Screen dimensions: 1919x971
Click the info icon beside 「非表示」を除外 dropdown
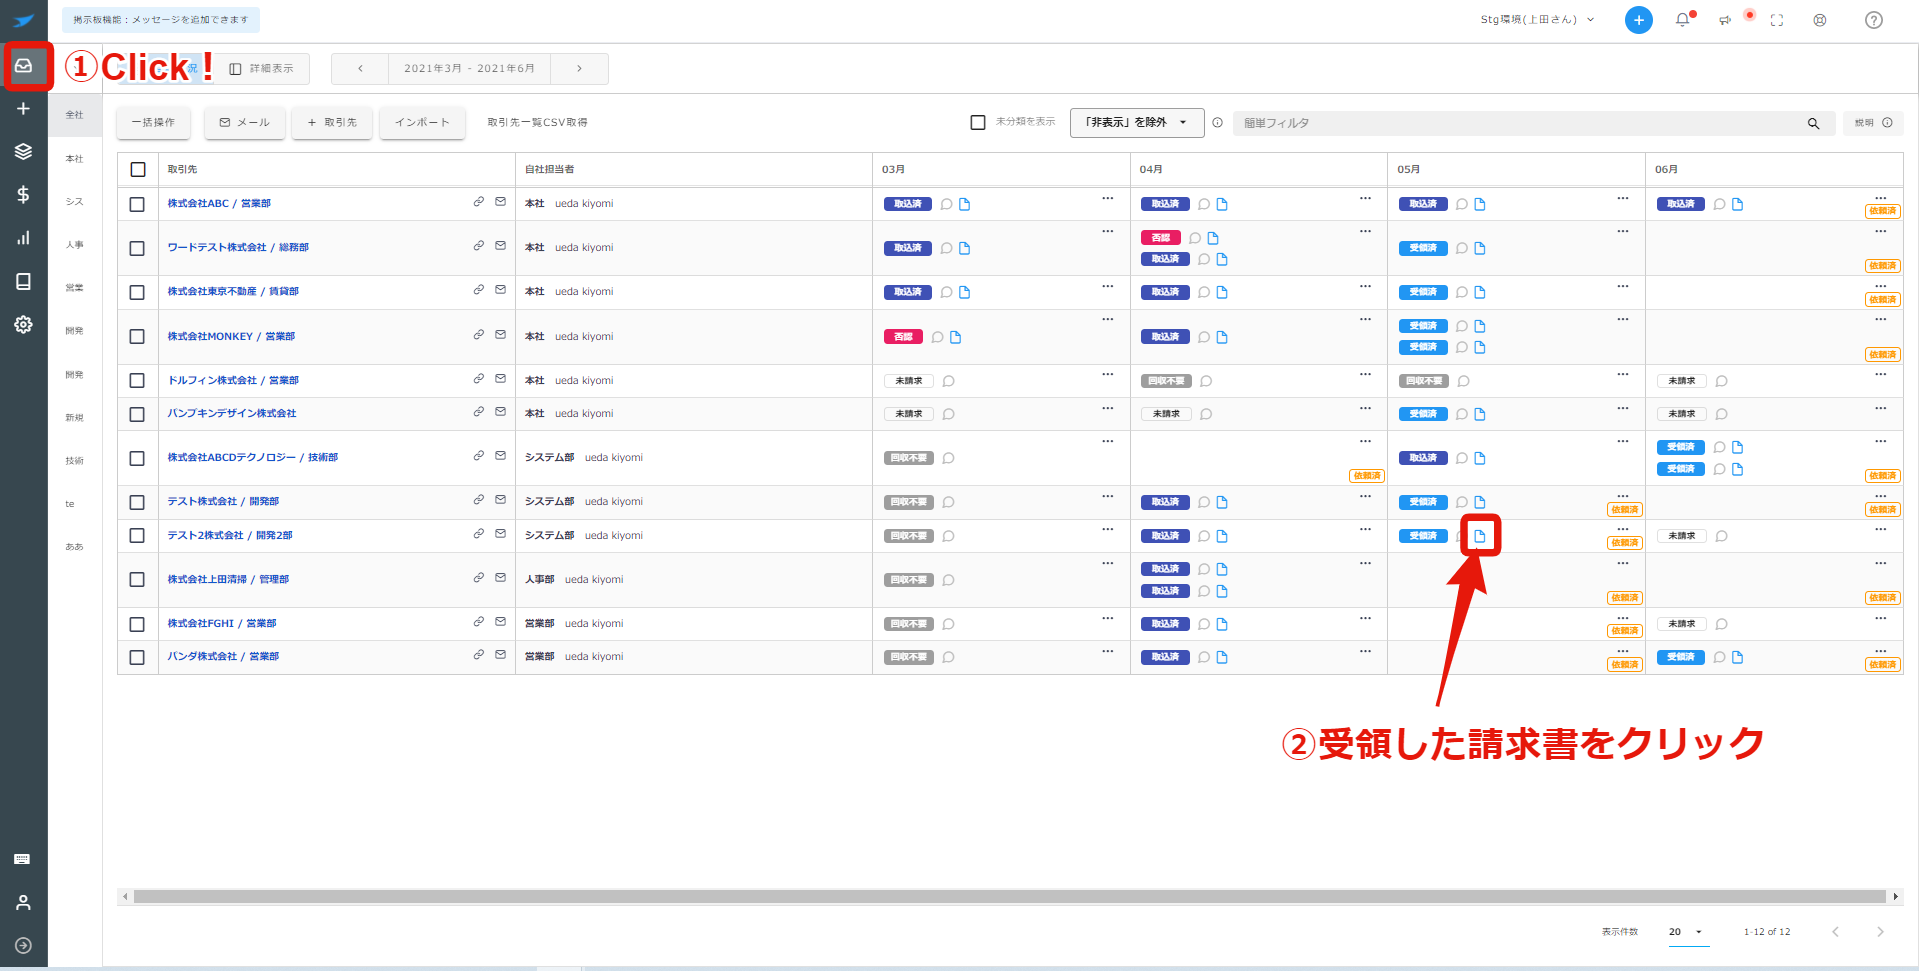click(x=1217, y=123)
